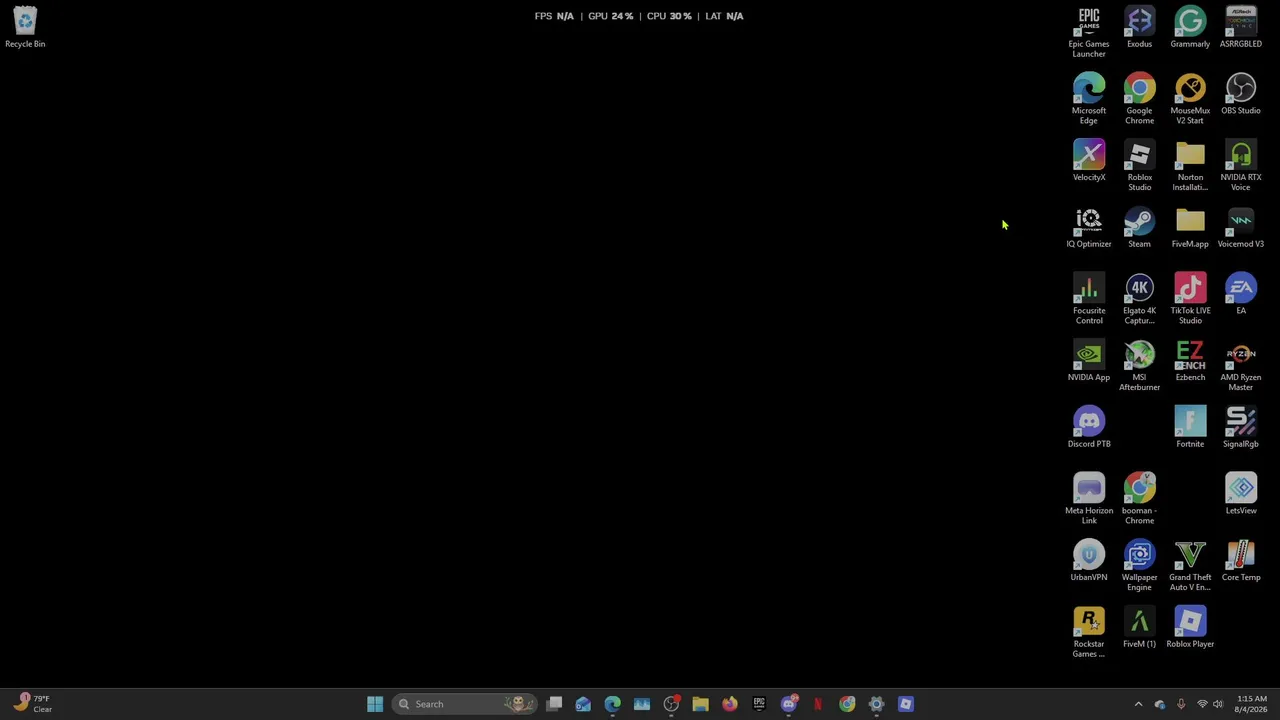
Task: Select the Wallpaper Engine desktop shortcut
Action: click(1139, 566)
